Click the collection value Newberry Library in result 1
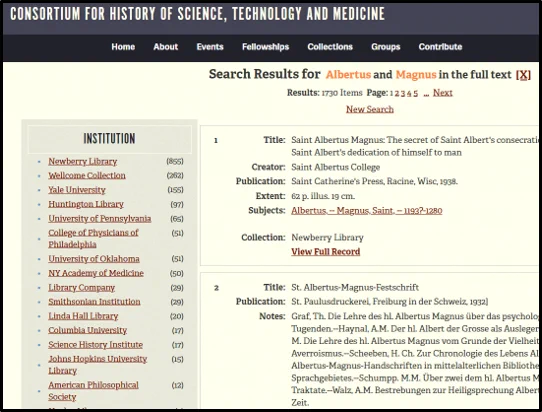The width and height of the screenshot is (542, 412). (x=327, y=237)
